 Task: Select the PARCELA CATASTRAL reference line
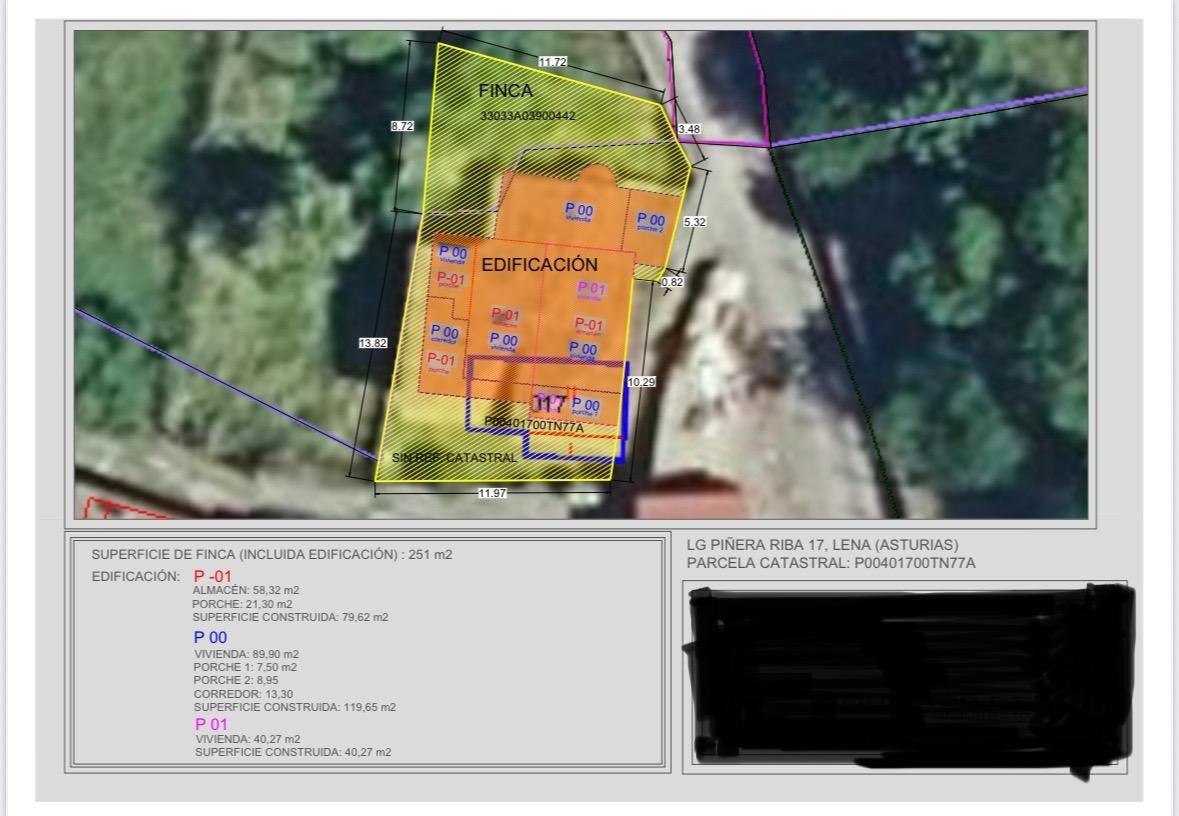click(831, 563)
